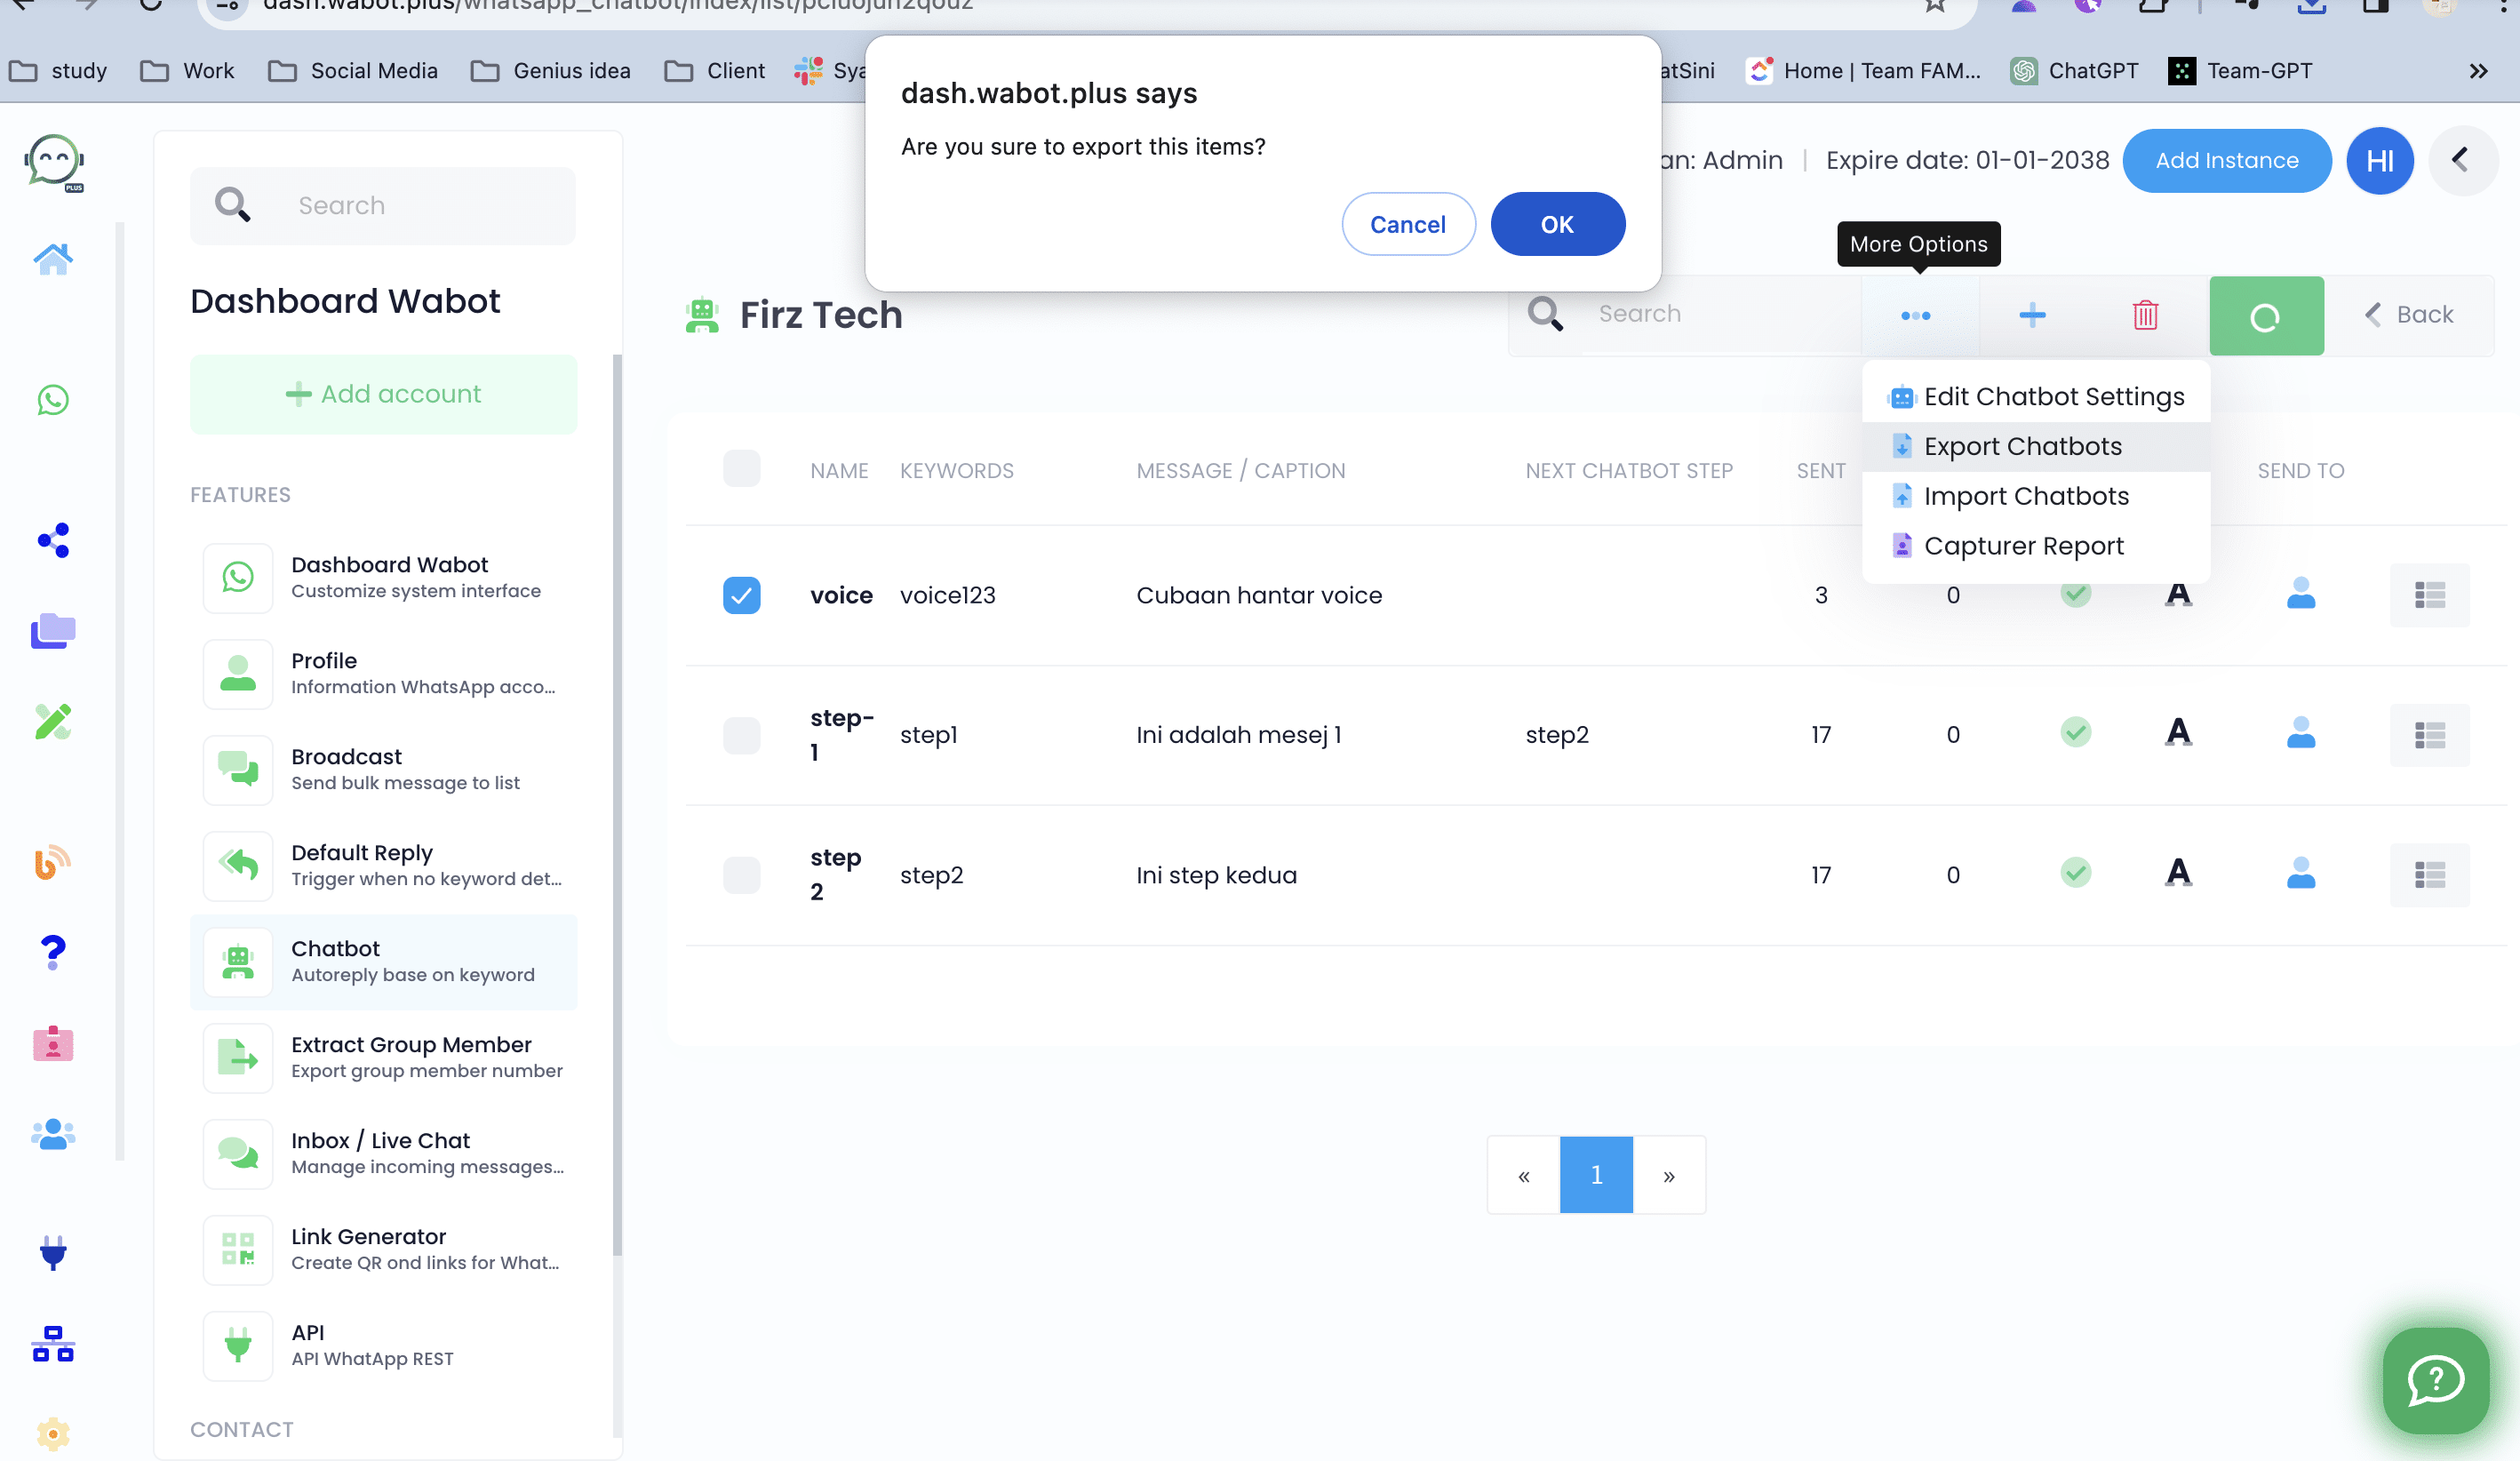The height and width of the screenshot is (1461, 2520).
Task: Open the More Options three-dot menu
Action: (1916, 316)
